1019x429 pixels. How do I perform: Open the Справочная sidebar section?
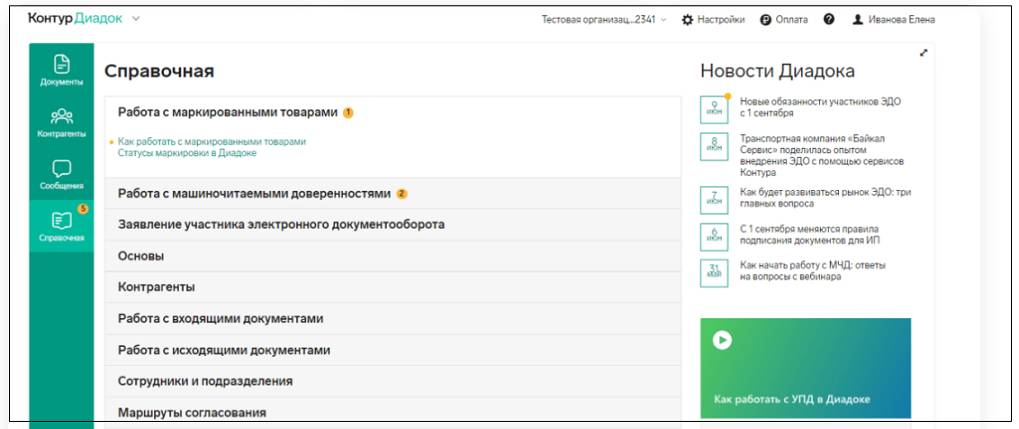point(62,226)
